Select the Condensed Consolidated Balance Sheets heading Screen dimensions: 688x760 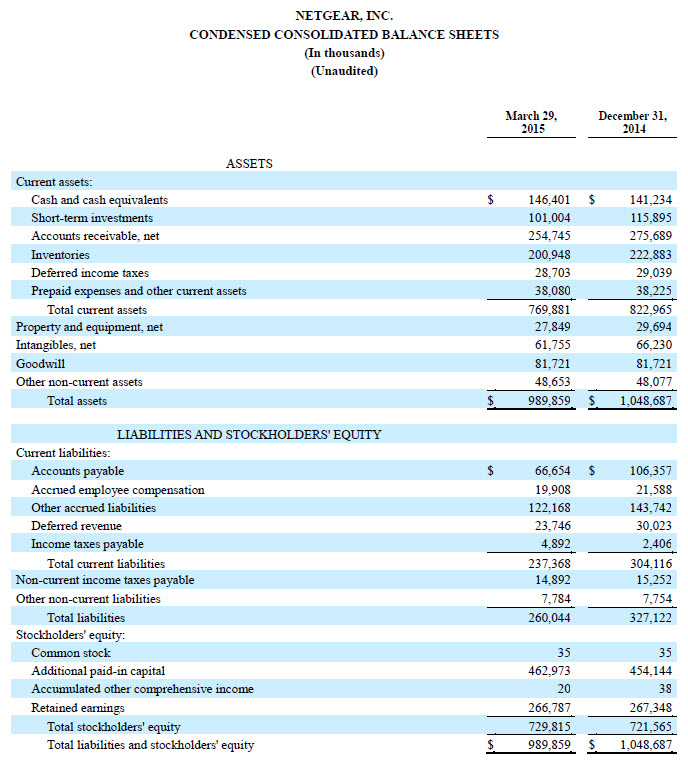(x=344, y=35)
